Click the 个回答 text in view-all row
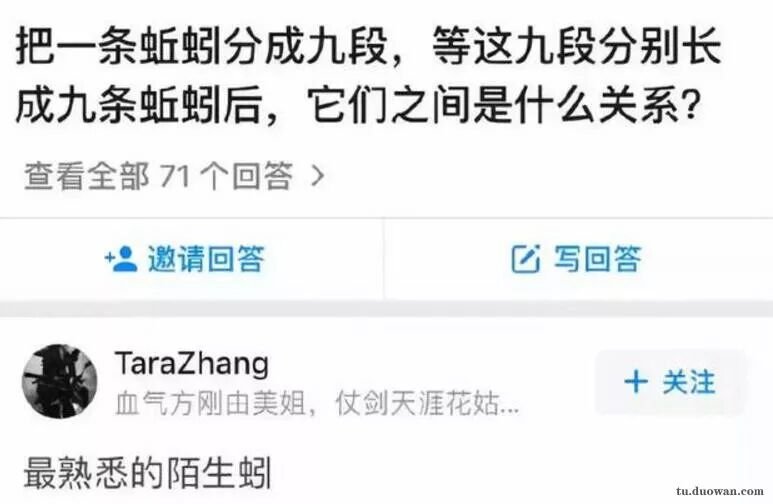This screenshot has height=504, width=773. (x=246, y=176)
